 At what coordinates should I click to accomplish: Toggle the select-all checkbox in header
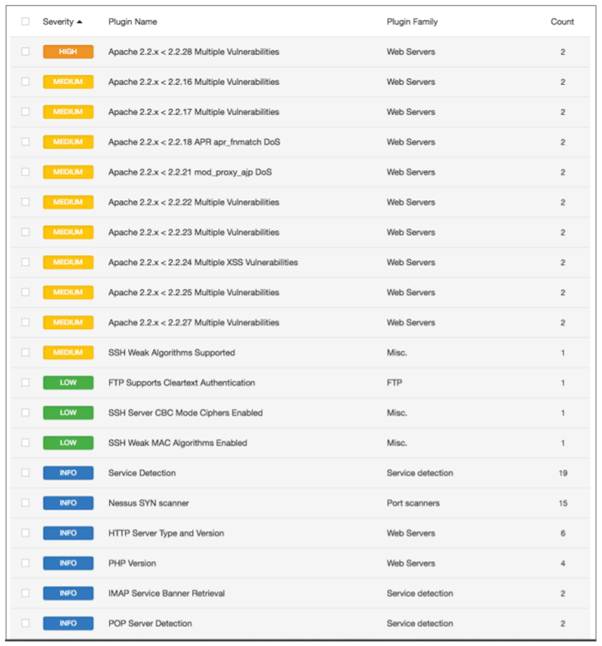point(25,21)
